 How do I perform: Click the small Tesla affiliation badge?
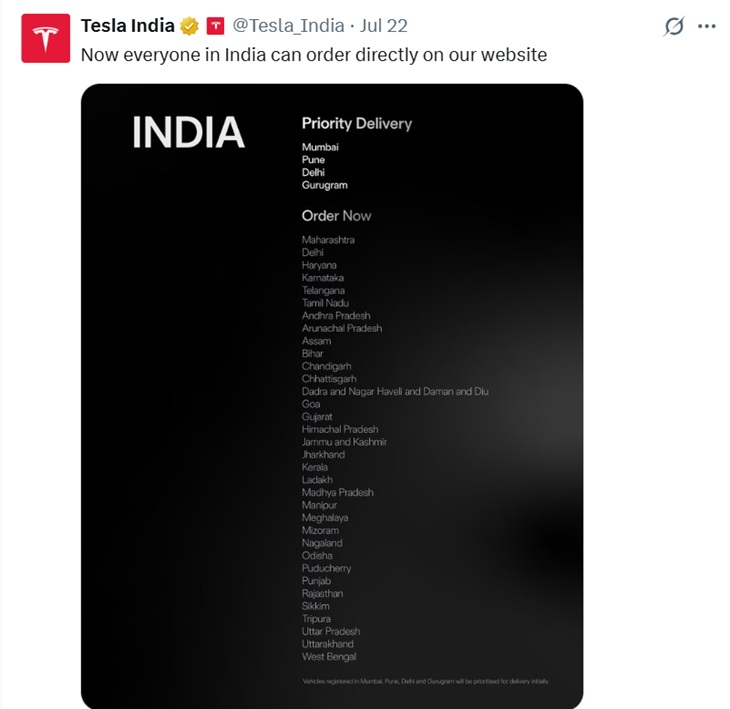pos(215,26)
